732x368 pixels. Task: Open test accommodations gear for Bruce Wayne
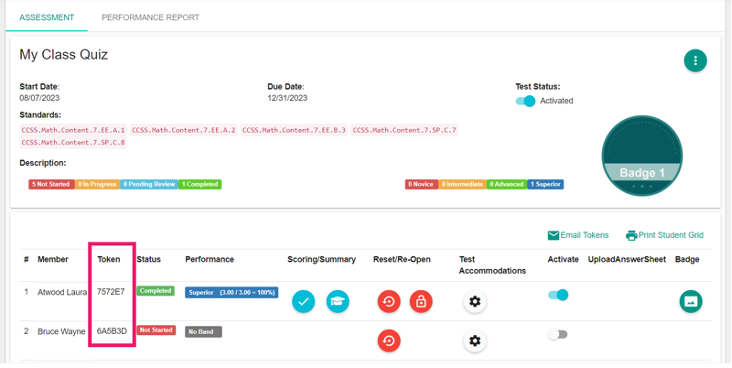pyautogui.click(x=475, y=341)
